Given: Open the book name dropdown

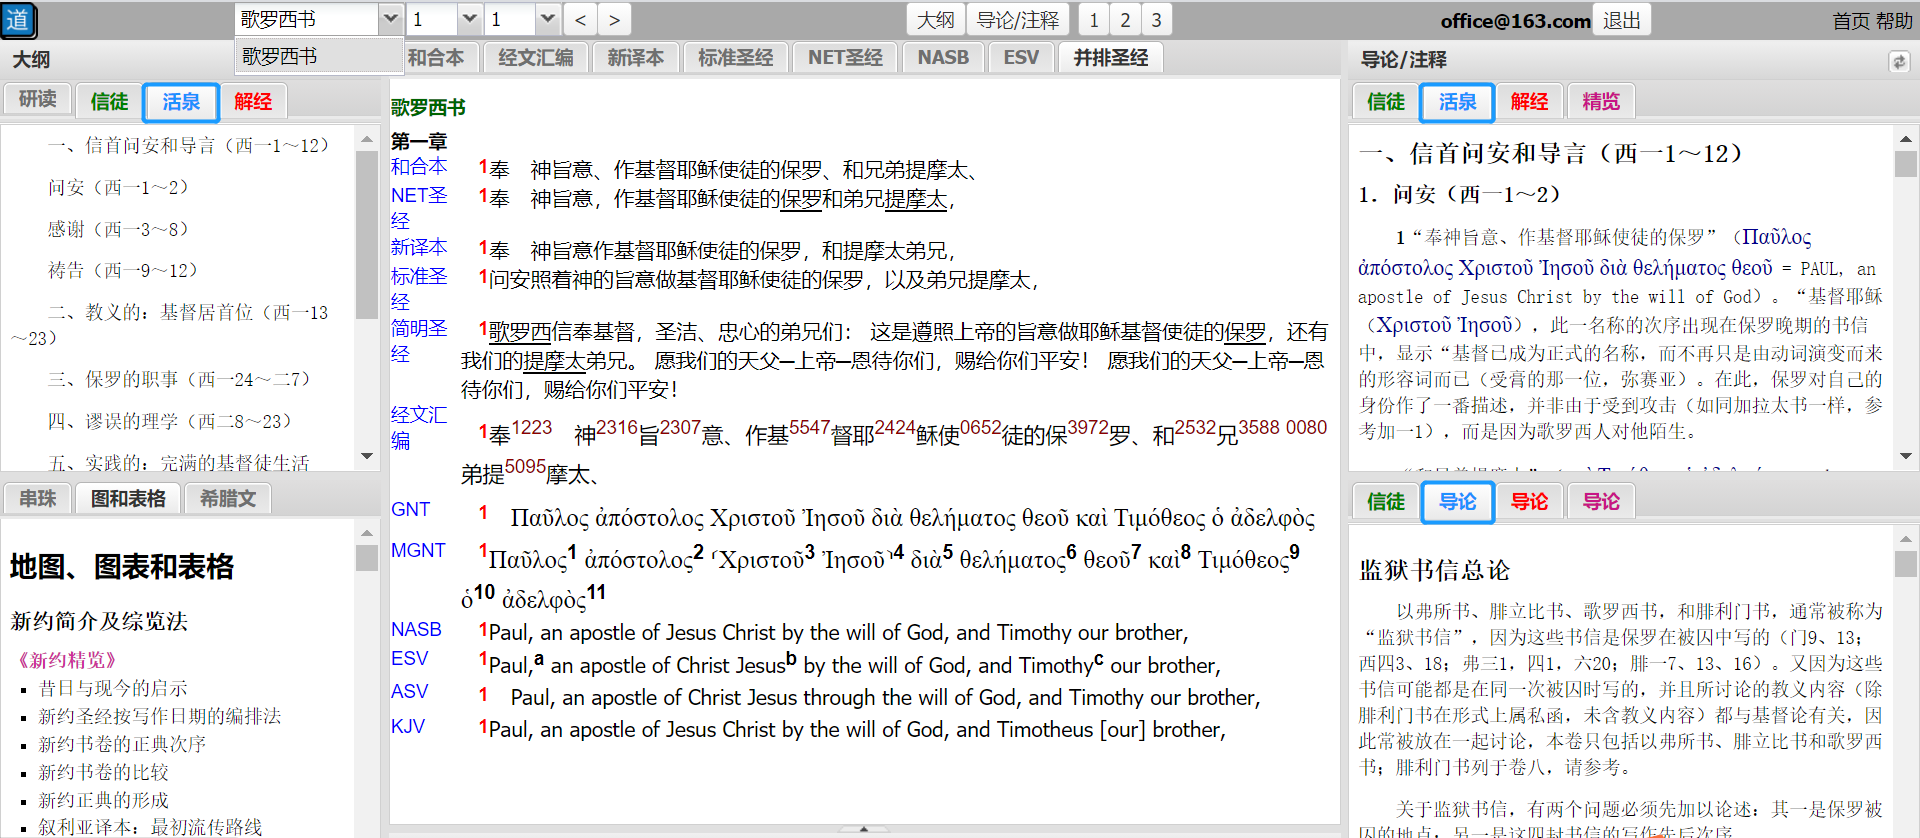Looking at the screenshot, I should pos(390,20).
